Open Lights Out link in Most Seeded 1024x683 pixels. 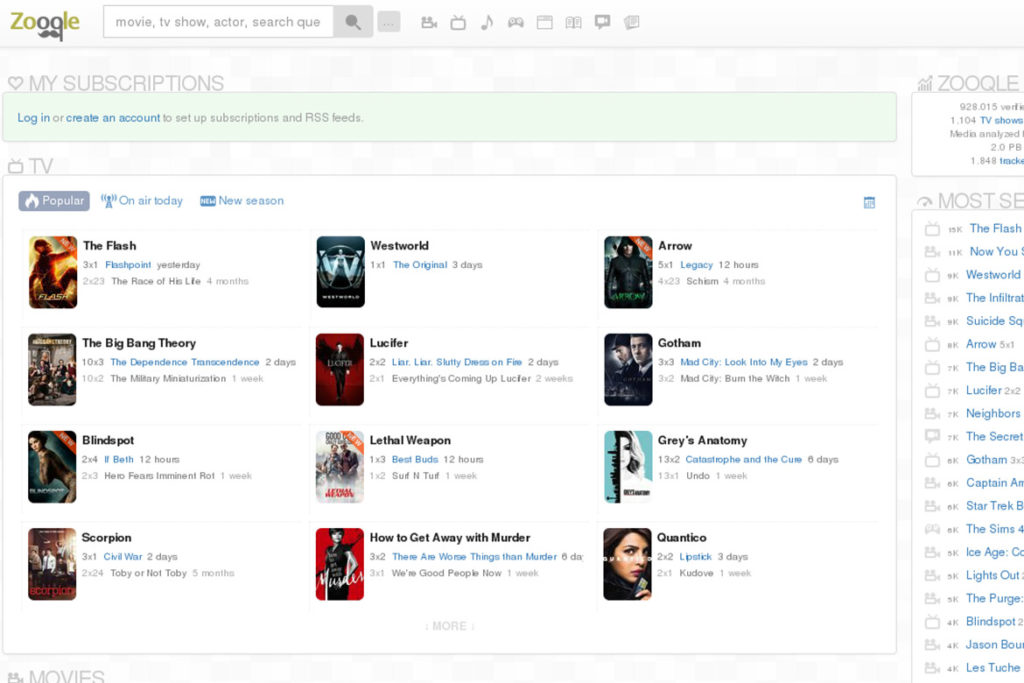995,575
